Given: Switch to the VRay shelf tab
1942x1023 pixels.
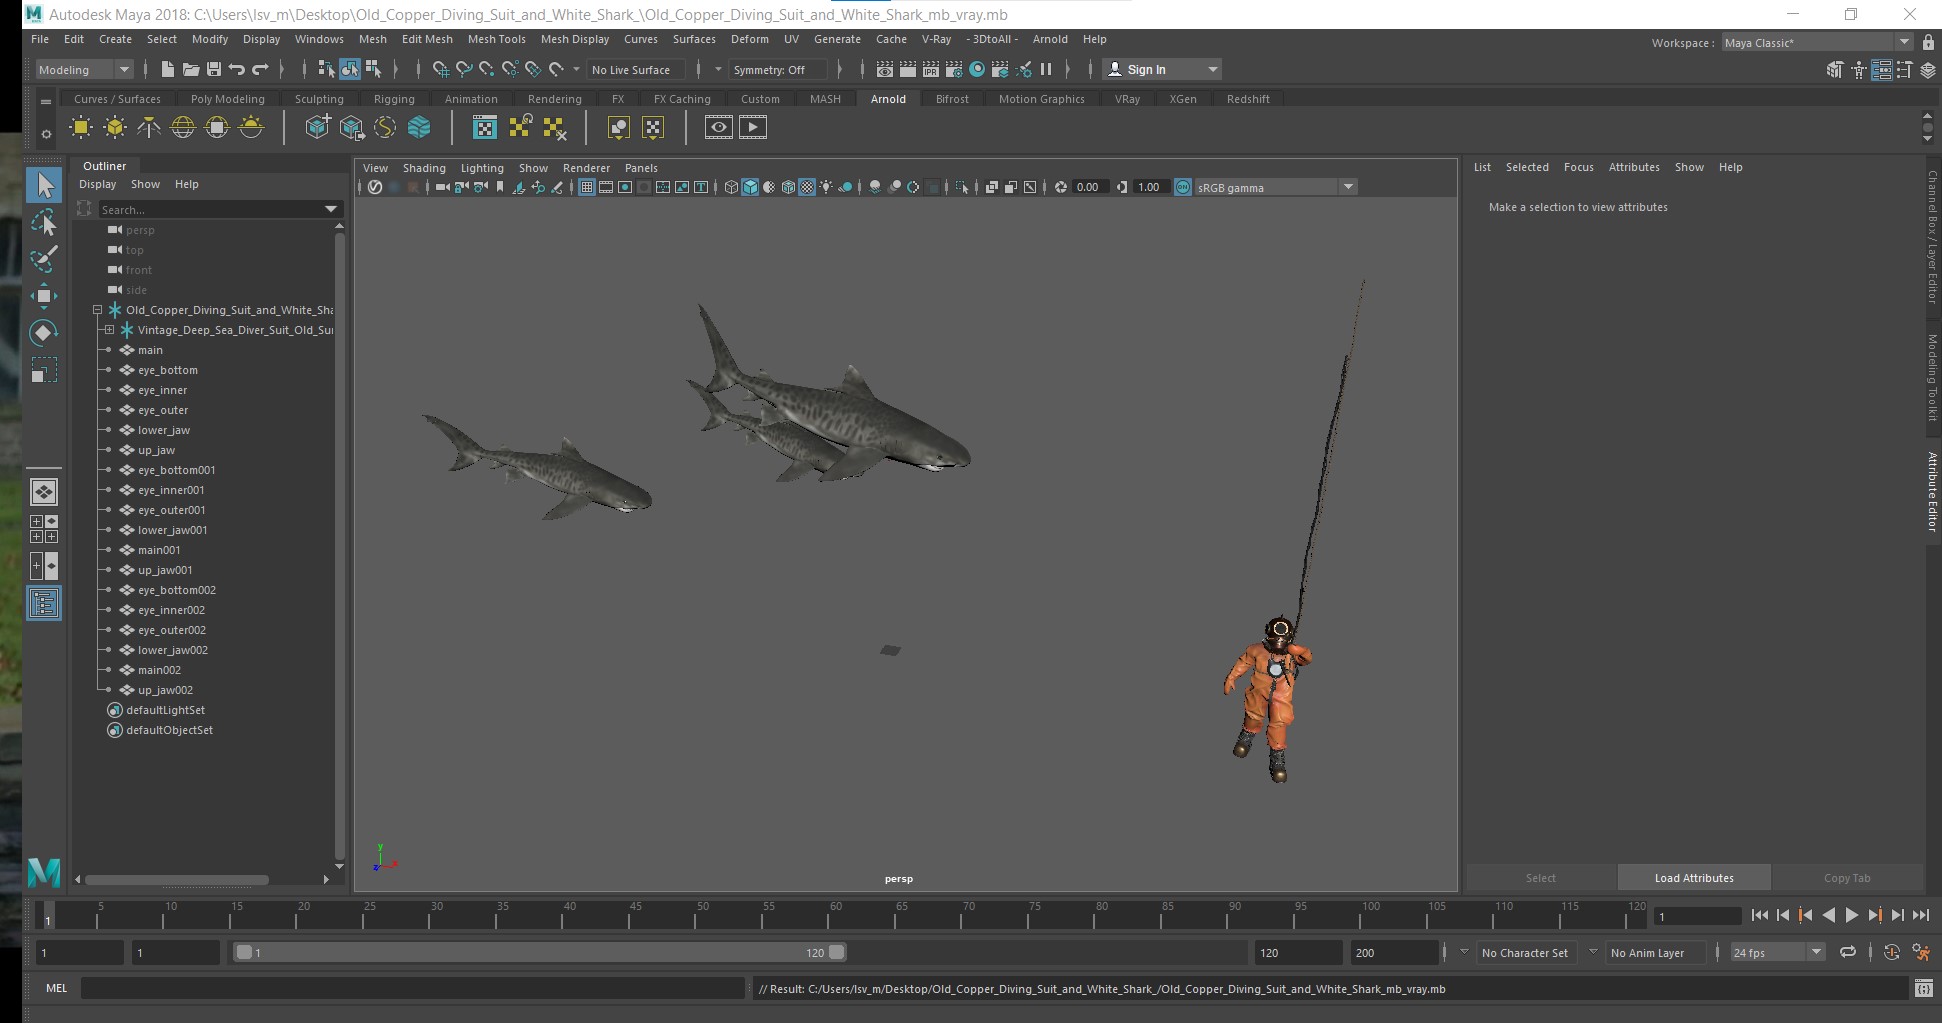Looking at the screenshot, I should click(1127, 99).
